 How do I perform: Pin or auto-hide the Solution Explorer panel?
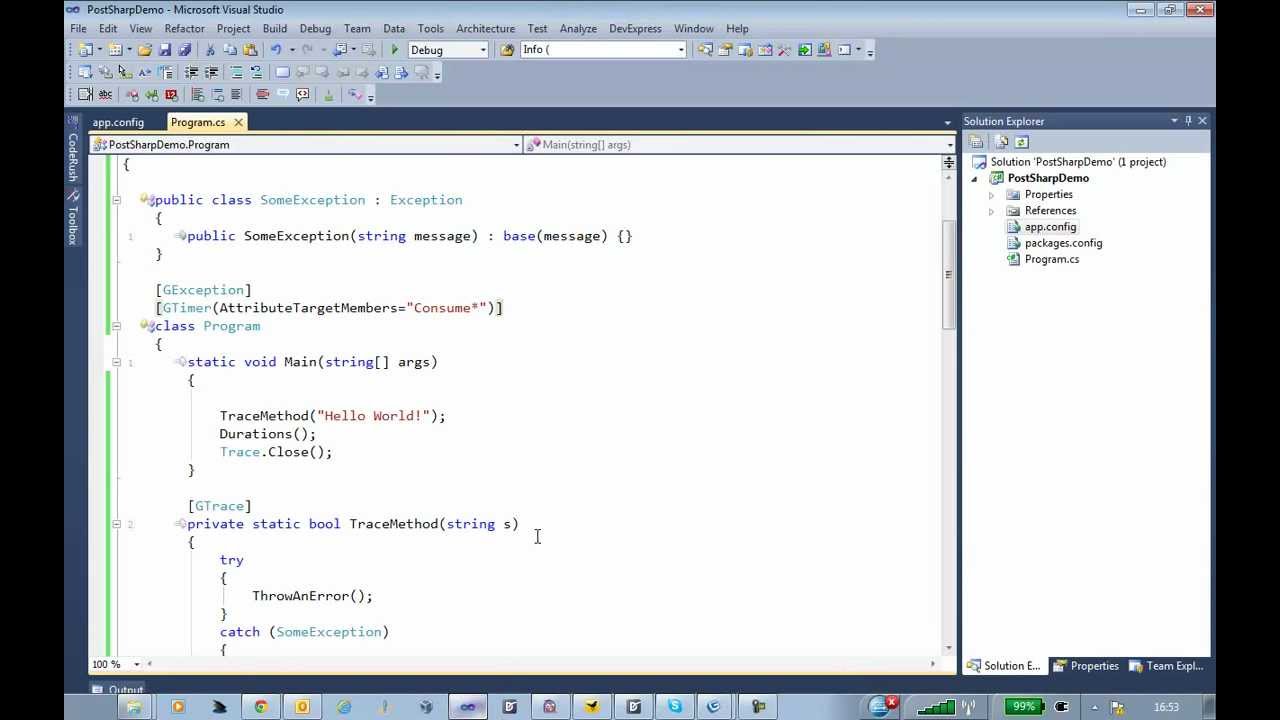tap(1188, 121)
